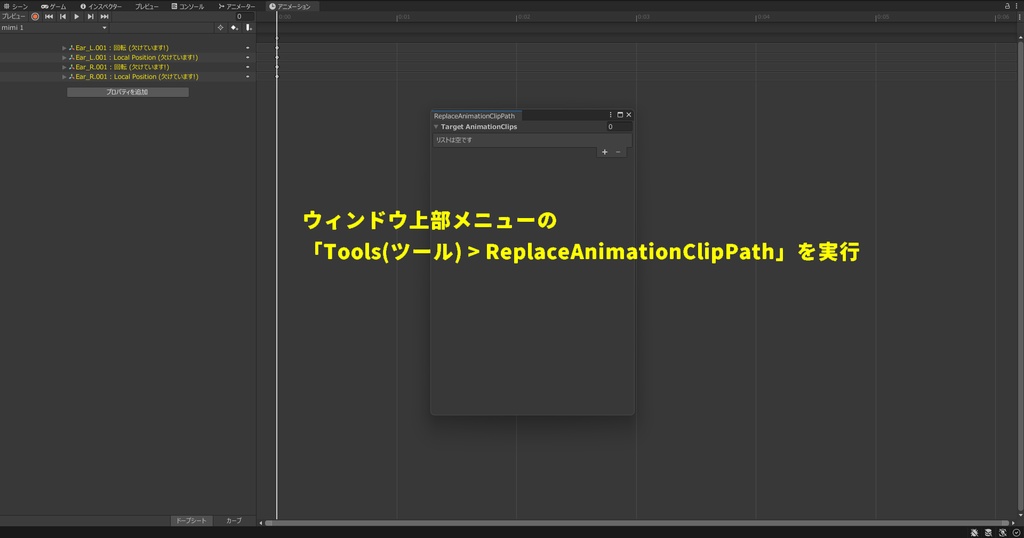Click the プロパティを追加 button
The width and height of the screenshot is (1024, 538).
(127, 92)
